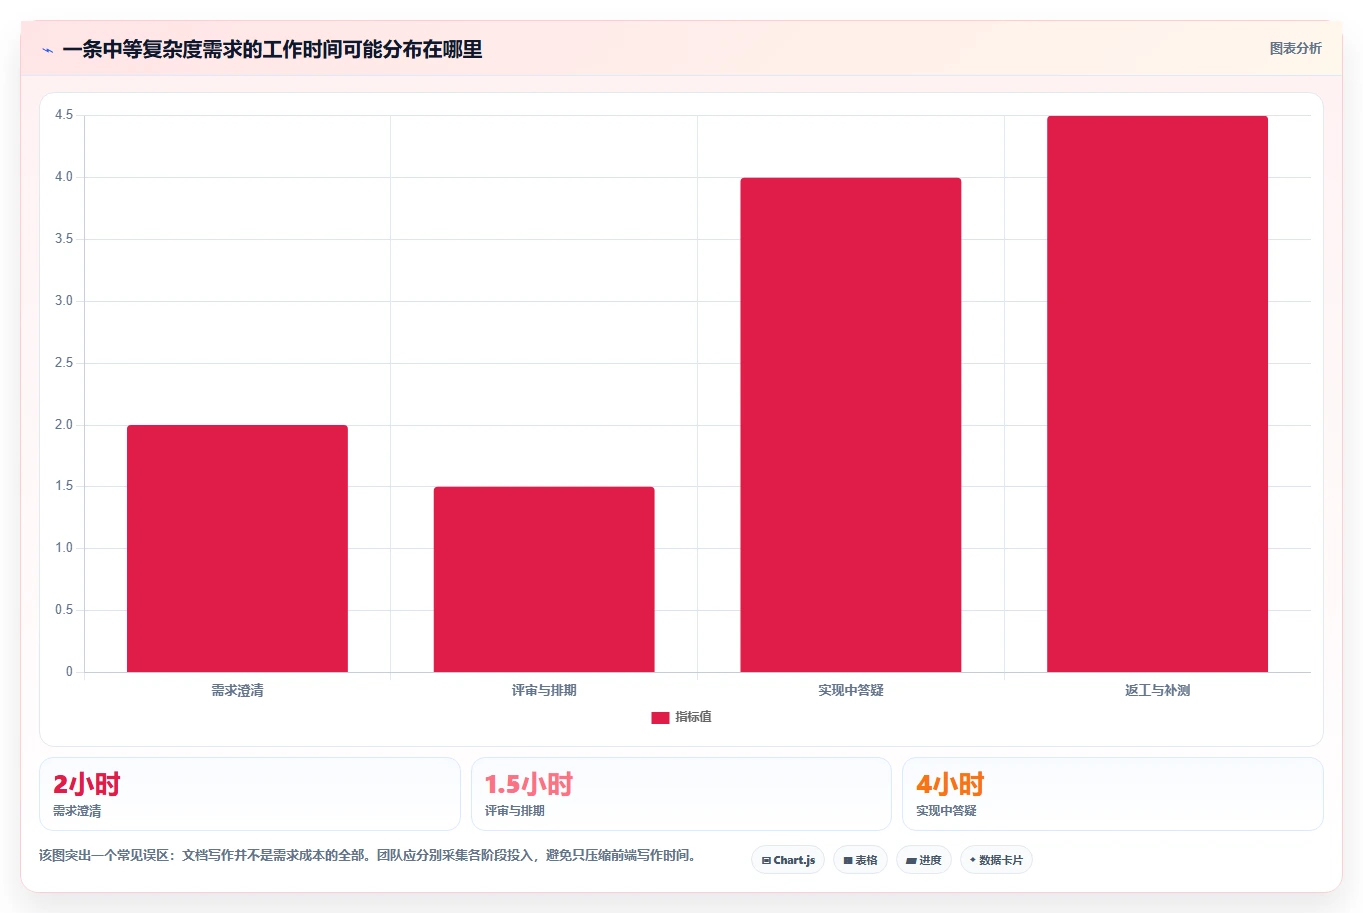Click the 数据卡片 chip star icon

coord(972,860)
